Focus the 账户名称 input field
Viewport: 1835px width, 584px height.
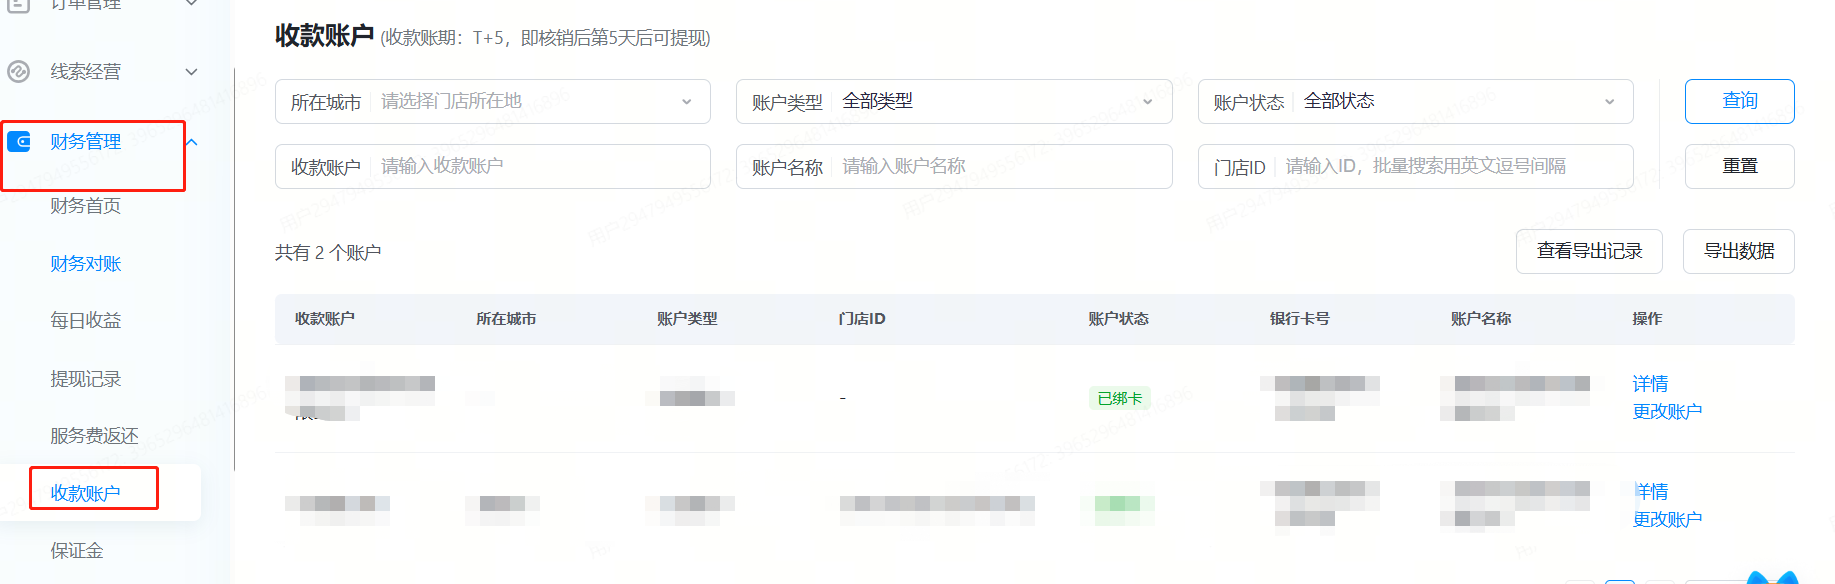click(x=1000, y=166)
